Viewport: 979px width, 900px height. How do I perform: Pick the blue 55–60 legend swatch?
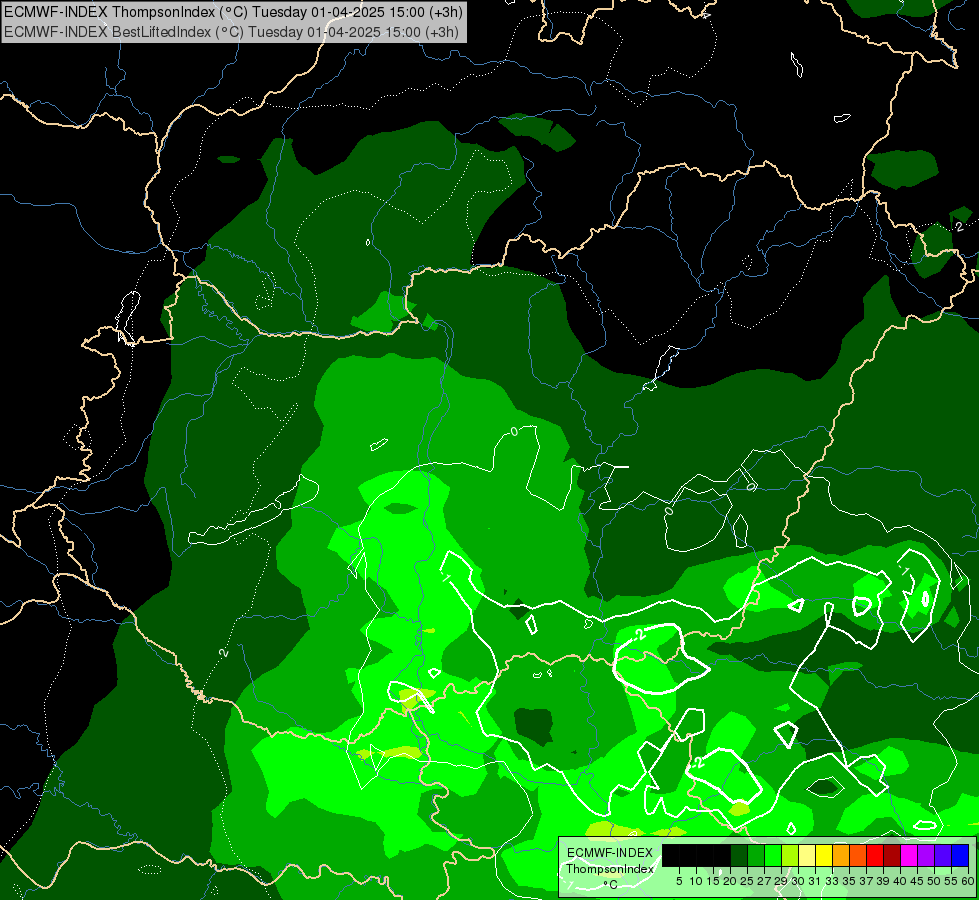pos(960,855)
